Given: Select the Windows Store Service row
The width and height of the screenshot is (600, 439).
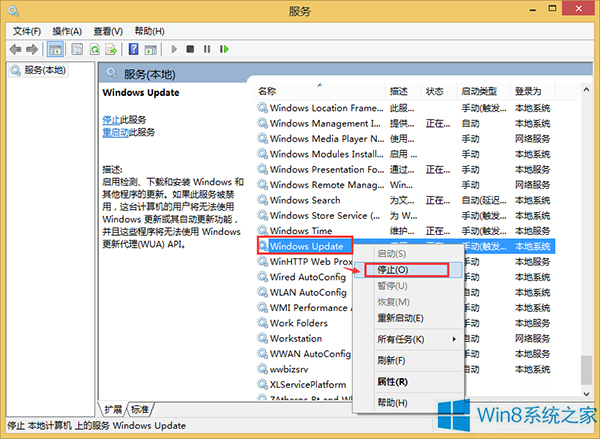Looking at the screenshot, I should click(405, 215).
